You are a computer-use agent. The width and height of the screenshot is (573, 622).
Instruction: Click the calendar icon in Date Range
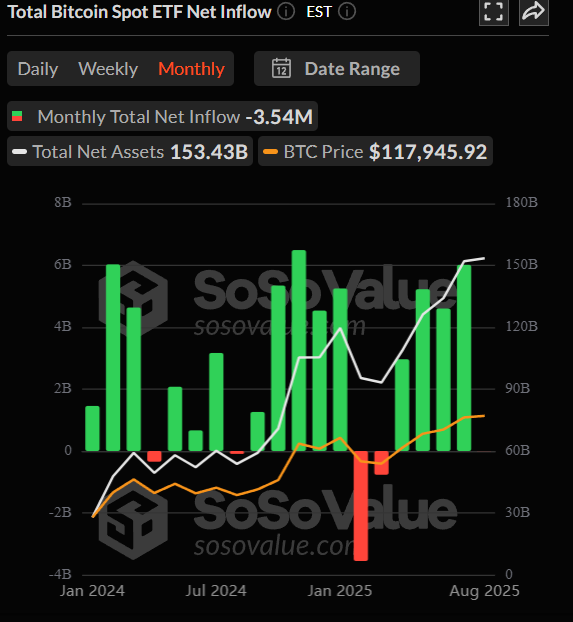pos(281,69)
